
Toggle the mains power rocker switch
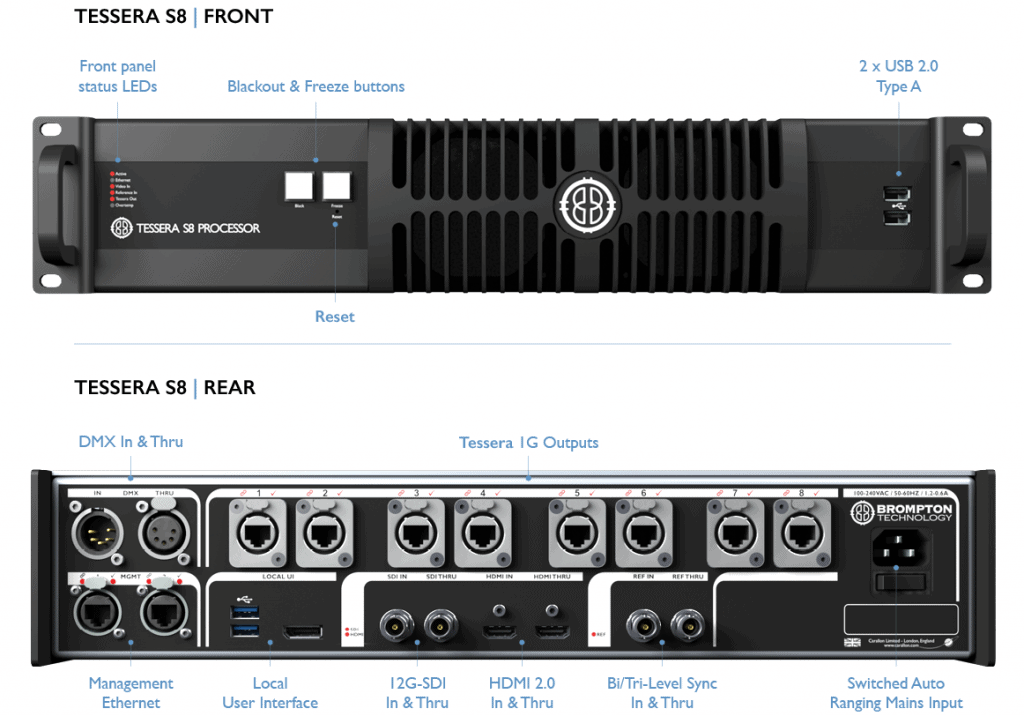896,582
